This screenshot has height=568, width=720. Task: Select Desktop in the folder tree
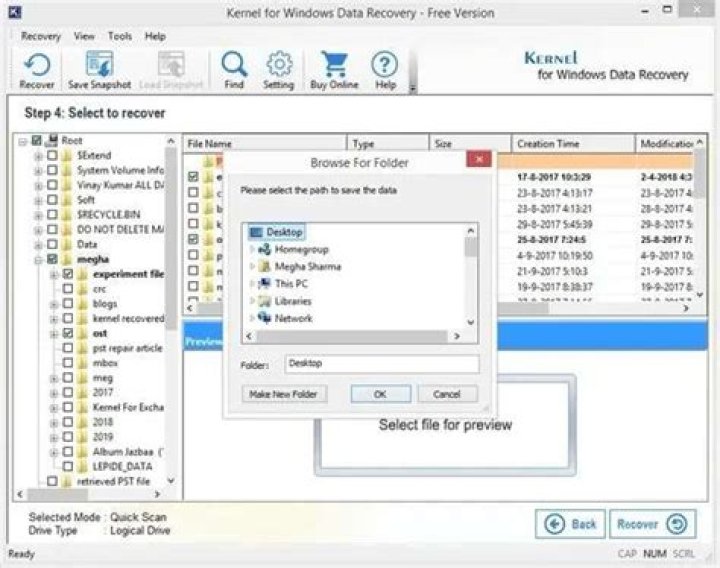point(276,232)
